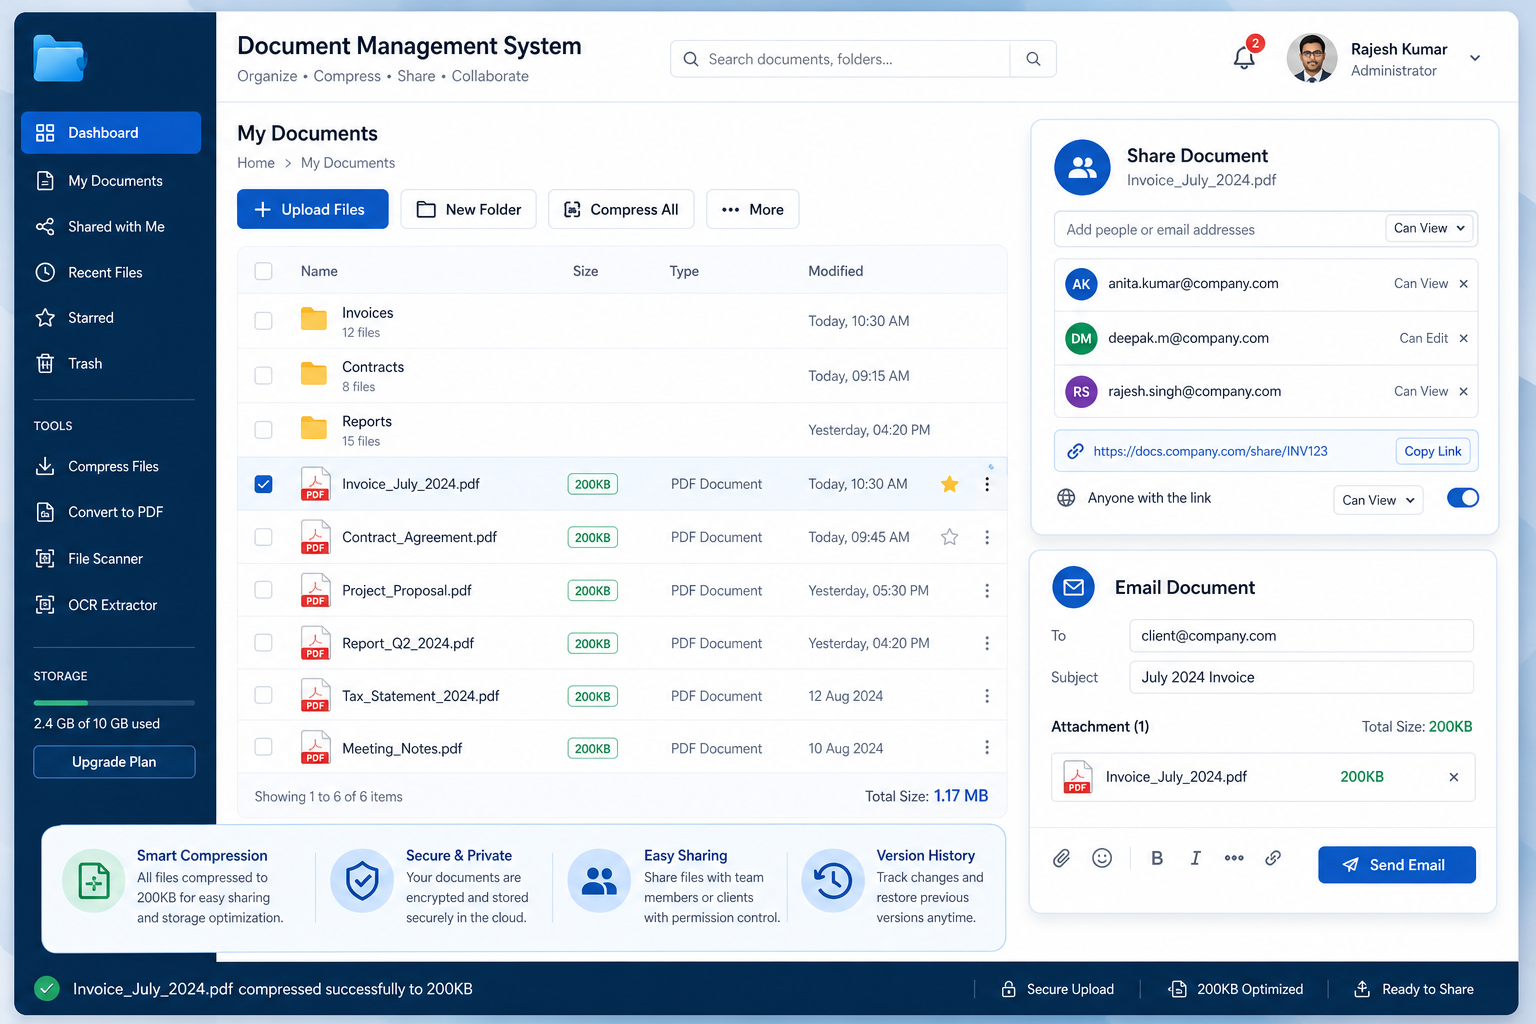The height and width of the screenshot is (1024, 1536).
Task: Click the paperclip attach icon
Action: [1062, 858]
